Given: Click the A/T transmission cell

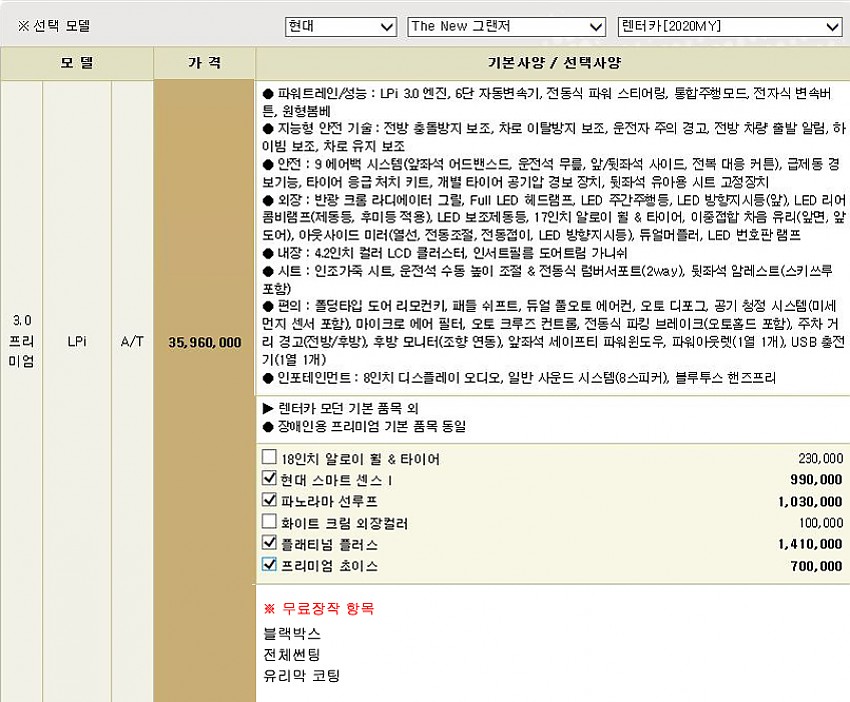Looking at the screenshot, I should point(132,342).
